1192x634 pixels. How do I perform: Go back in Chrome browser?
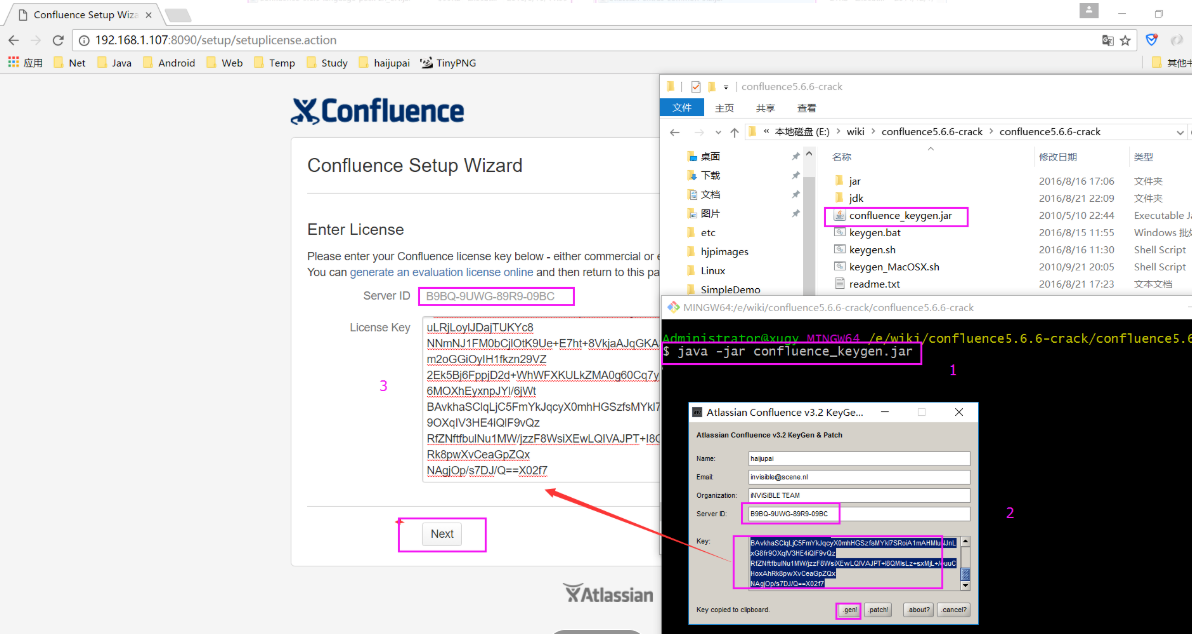coord(13,40)
